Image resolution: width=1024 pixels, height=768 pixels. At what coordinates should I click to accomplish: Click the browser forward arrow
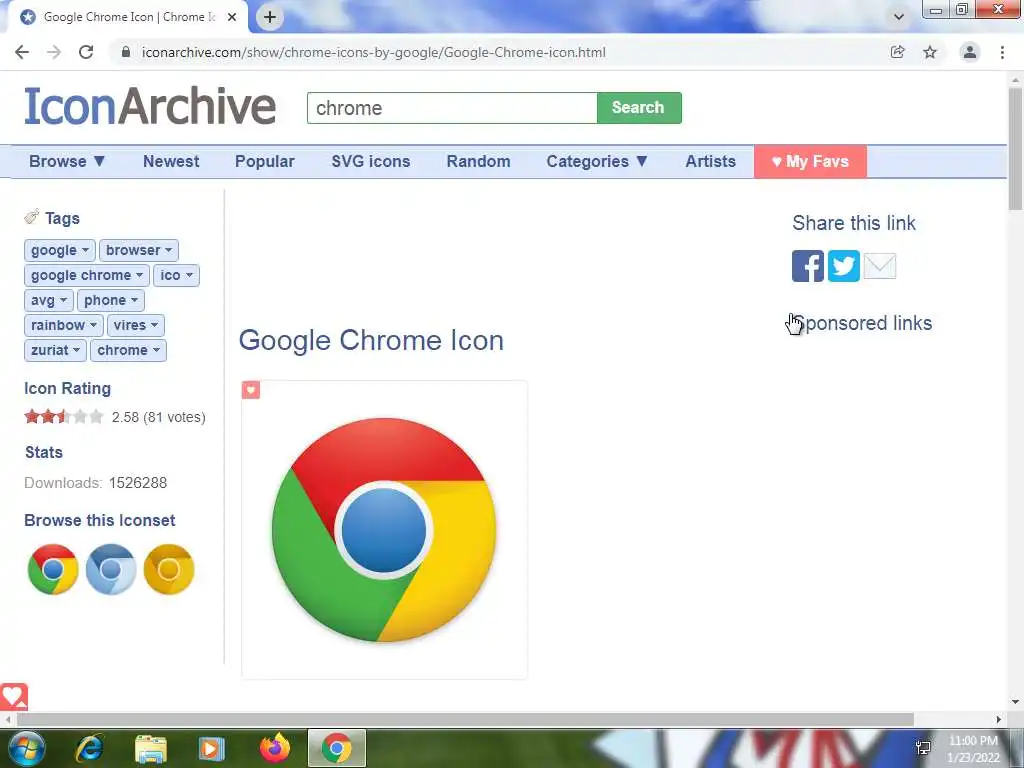click(54, 52)
